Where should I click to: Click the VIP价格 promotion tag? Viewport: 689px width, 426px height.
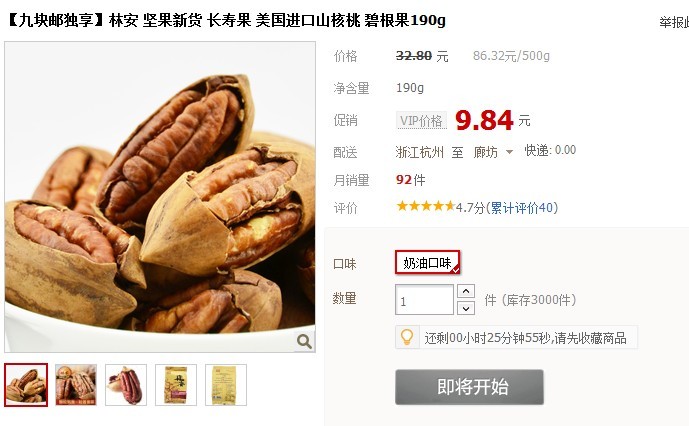(x=421, y=120)
